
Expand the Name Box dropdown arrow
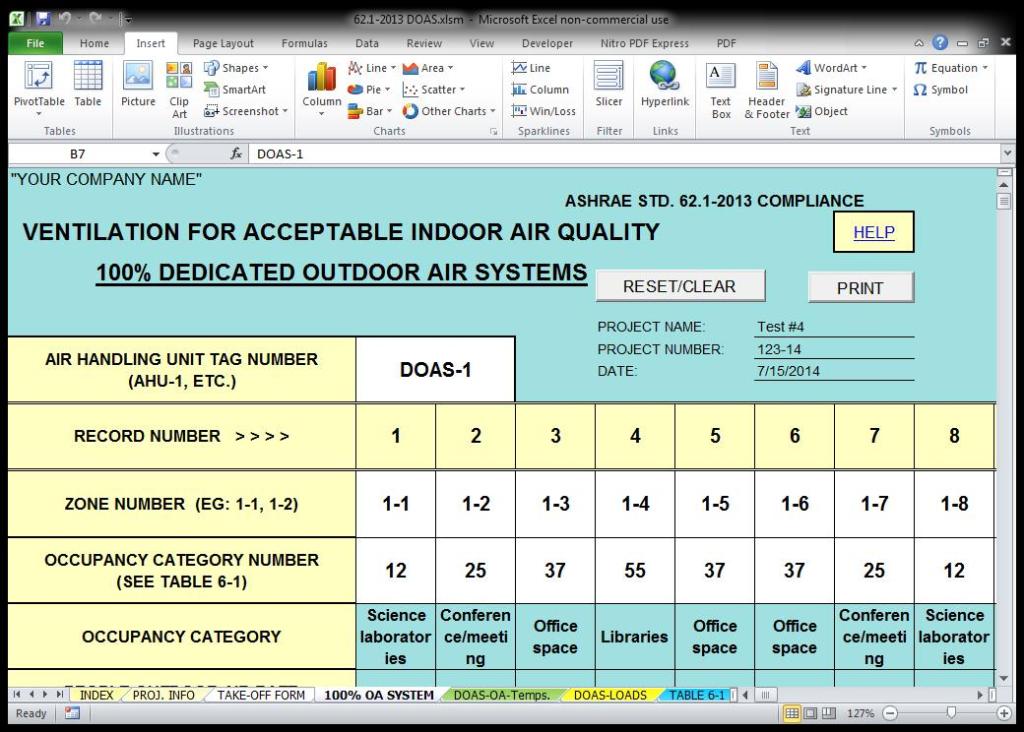tap(155, 154)
